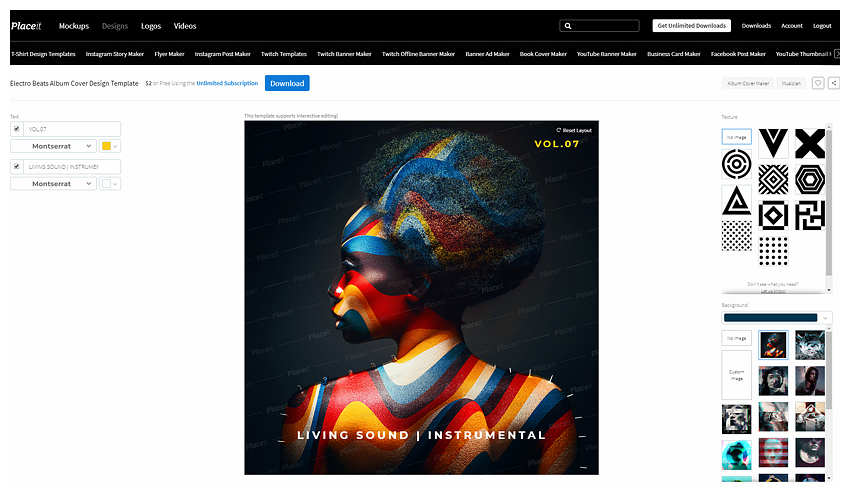Open YouTube Banner Maker category
850x498 pixels.
(x=606, y=54)
